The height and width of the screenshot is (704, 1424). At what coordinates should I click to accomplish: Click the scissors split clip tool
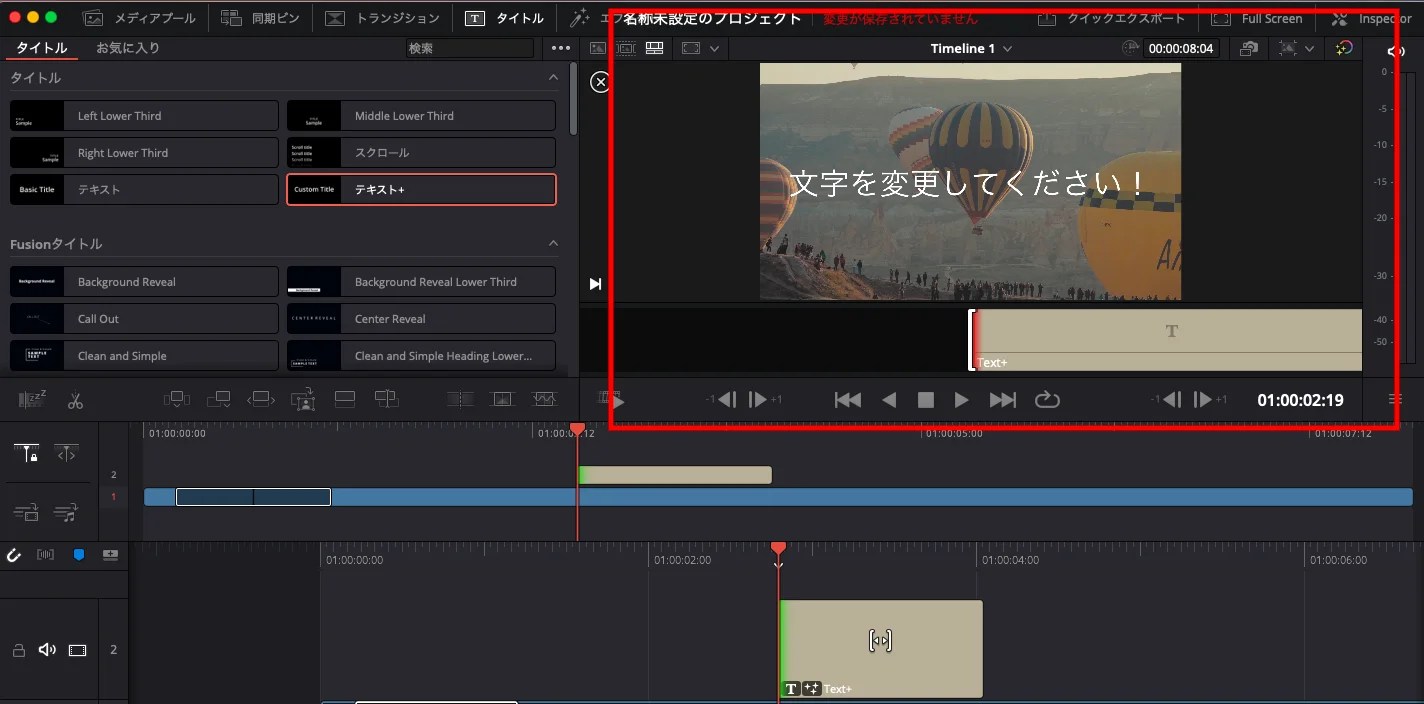tap(75, 400)
